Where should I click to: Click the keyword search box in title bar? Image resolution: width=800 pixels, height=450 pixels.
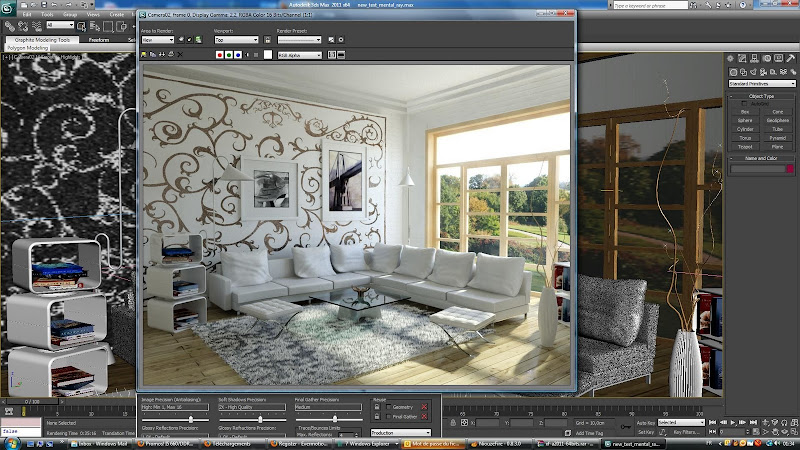649,5
